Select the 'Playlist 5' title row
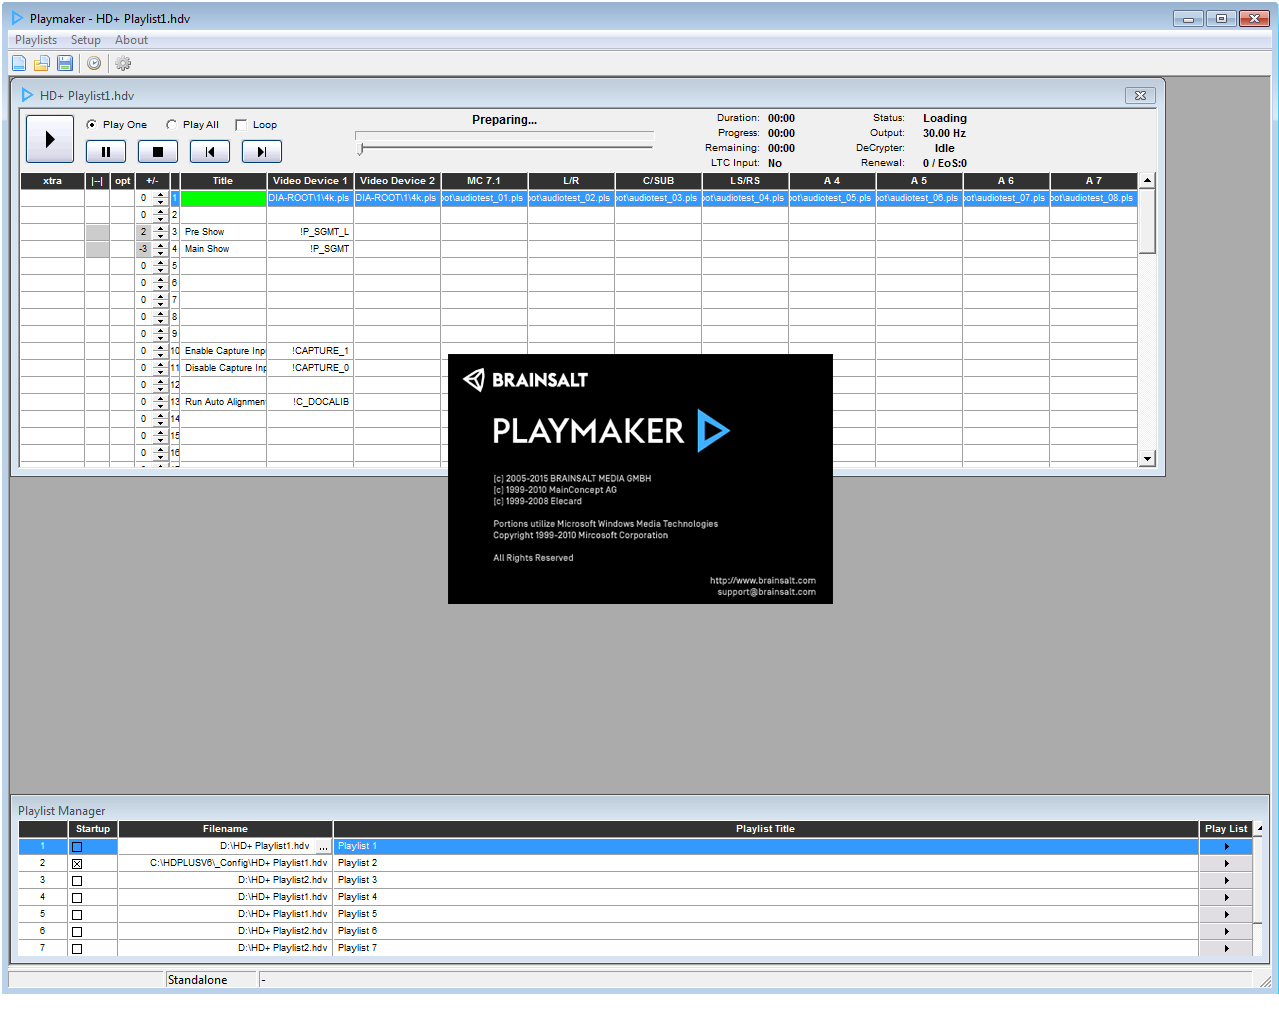Image resolution: width=1279 pixels, height=1024 pixels. pyautogui.click(x=765, y=915)
